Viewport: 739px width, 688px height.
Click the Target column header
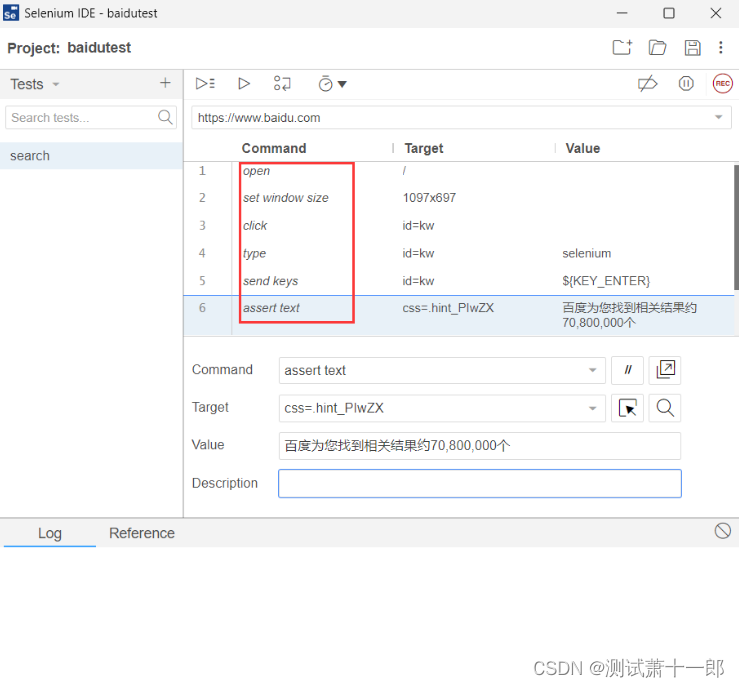[424, 148]
